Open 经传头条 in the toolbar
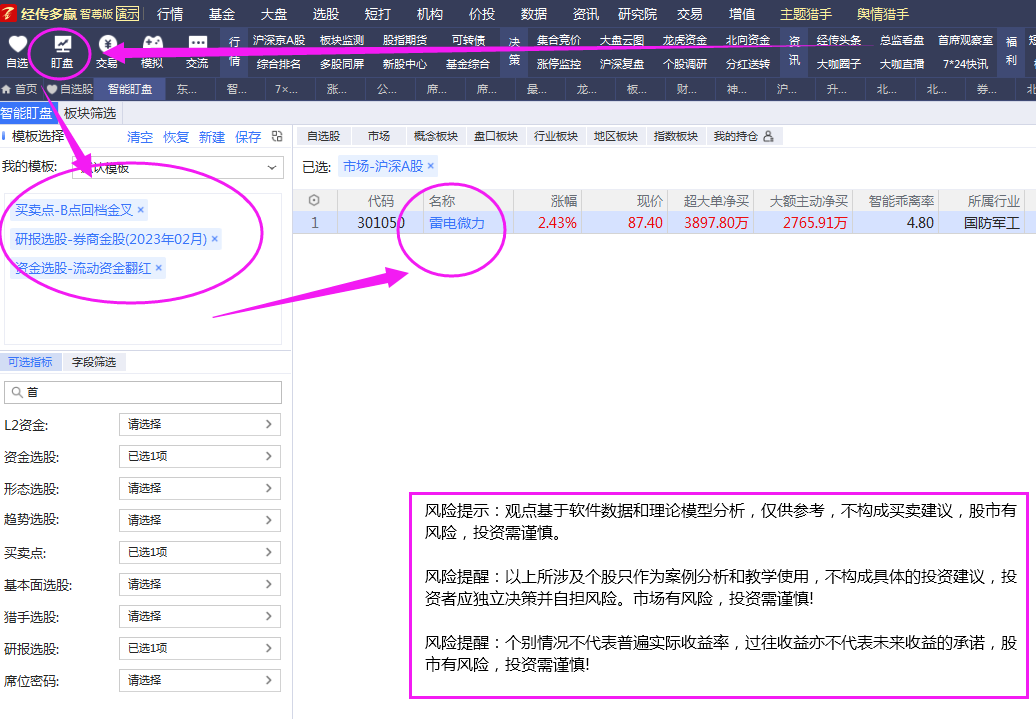 [x=838, y=40]
